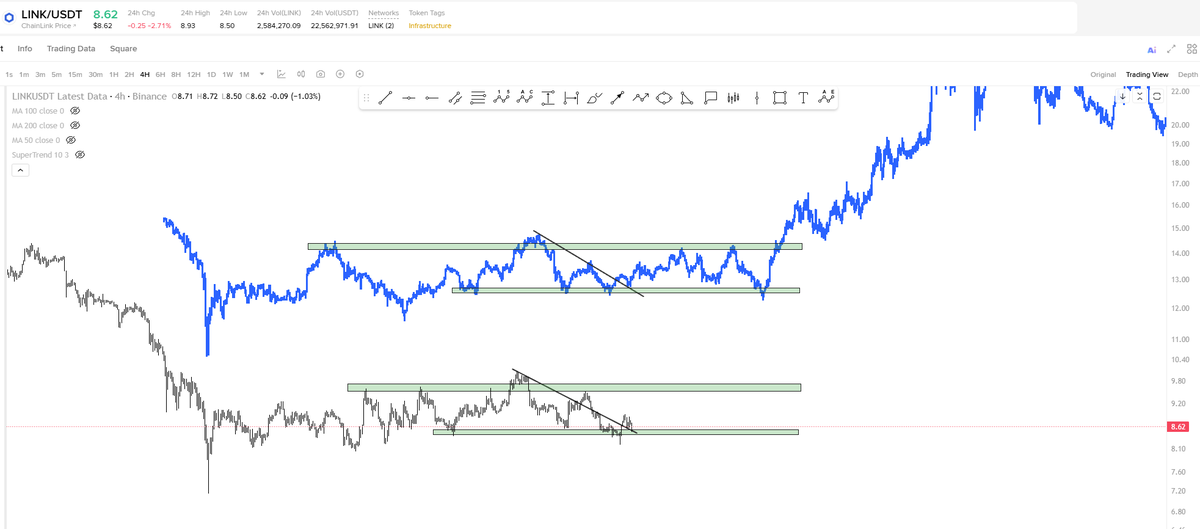Select the 1s timeframe
Image resolution: width=1200 pixels, height=529 pixels.
(9, 74)
